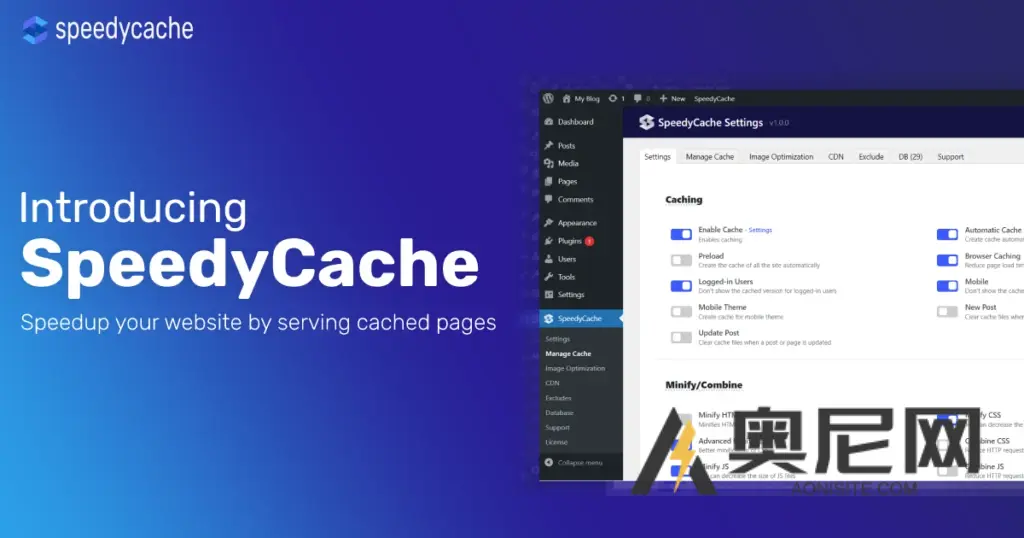The width and height of the screenshot is (1024, 538).
Task: Switch to the Settings tab
Action: tap(657, 157)
